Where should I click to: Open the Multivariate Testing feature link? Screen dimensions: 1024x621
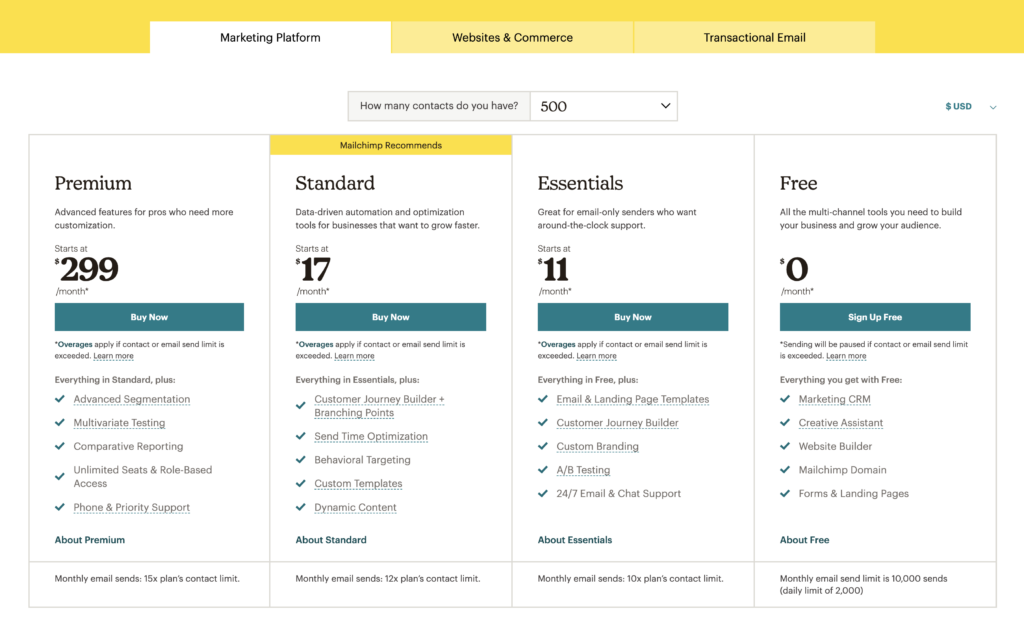pyautogui.click(x=119, y=422)
